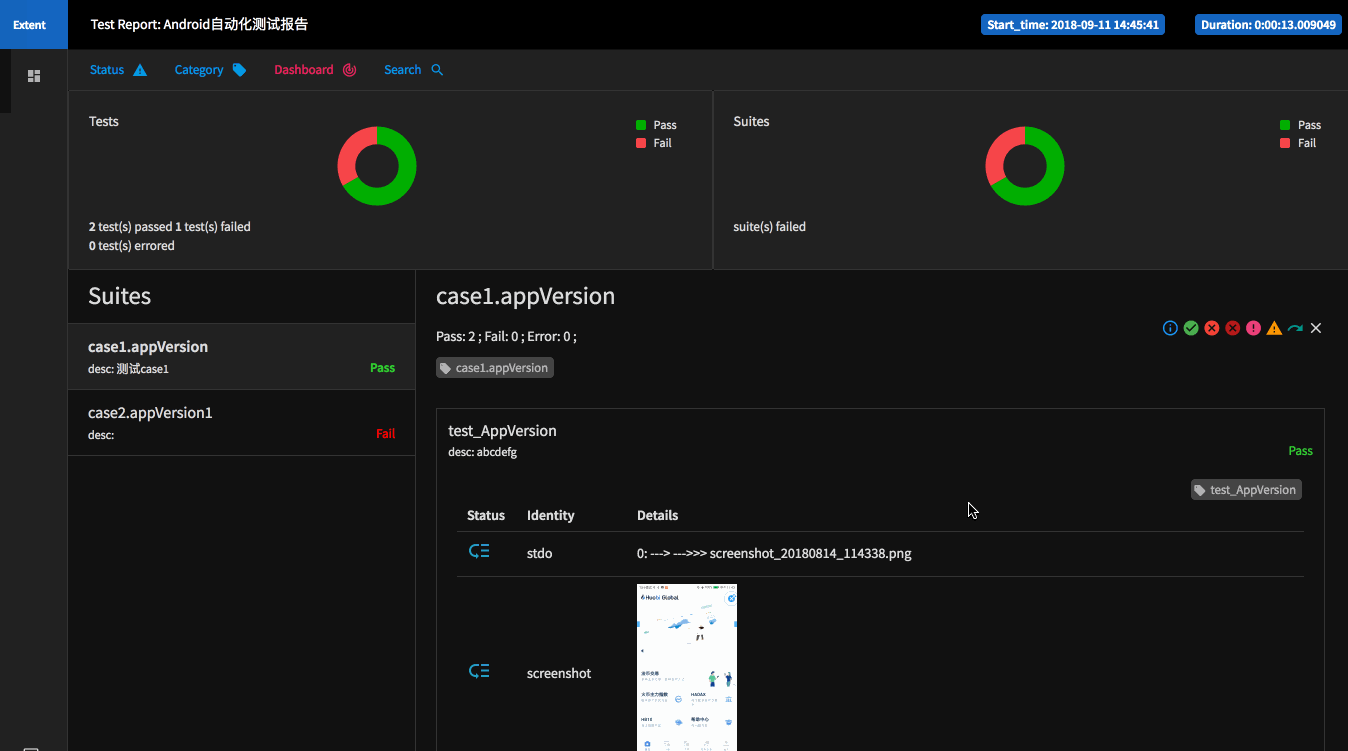Image resolution: width=1348 pixels, height=751 pixels.
Task: Clear status filters with the white X icon
Action: click(x=1315, y=328)
